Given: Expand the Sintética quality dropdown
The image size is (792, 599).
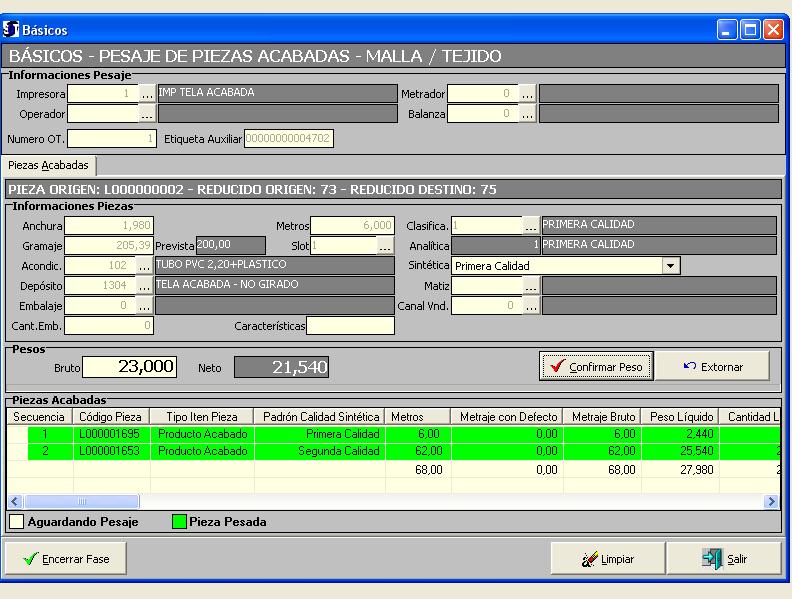Looking at the screenshot, I should click(671, 266).
